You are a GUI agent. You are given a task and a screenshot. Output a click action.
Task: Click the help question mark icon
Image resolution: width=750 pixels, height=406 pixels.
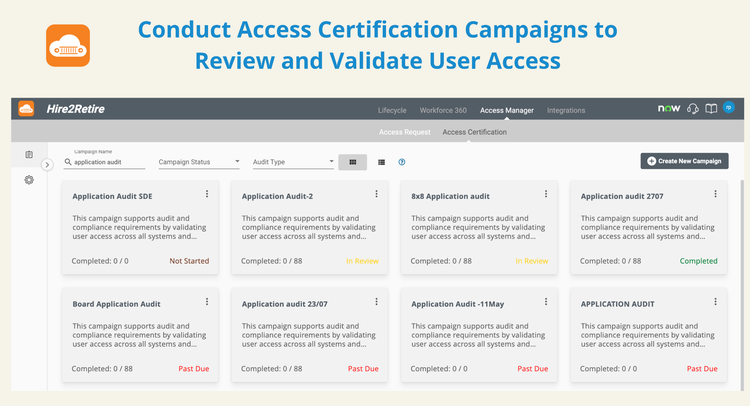pos(402,162)
